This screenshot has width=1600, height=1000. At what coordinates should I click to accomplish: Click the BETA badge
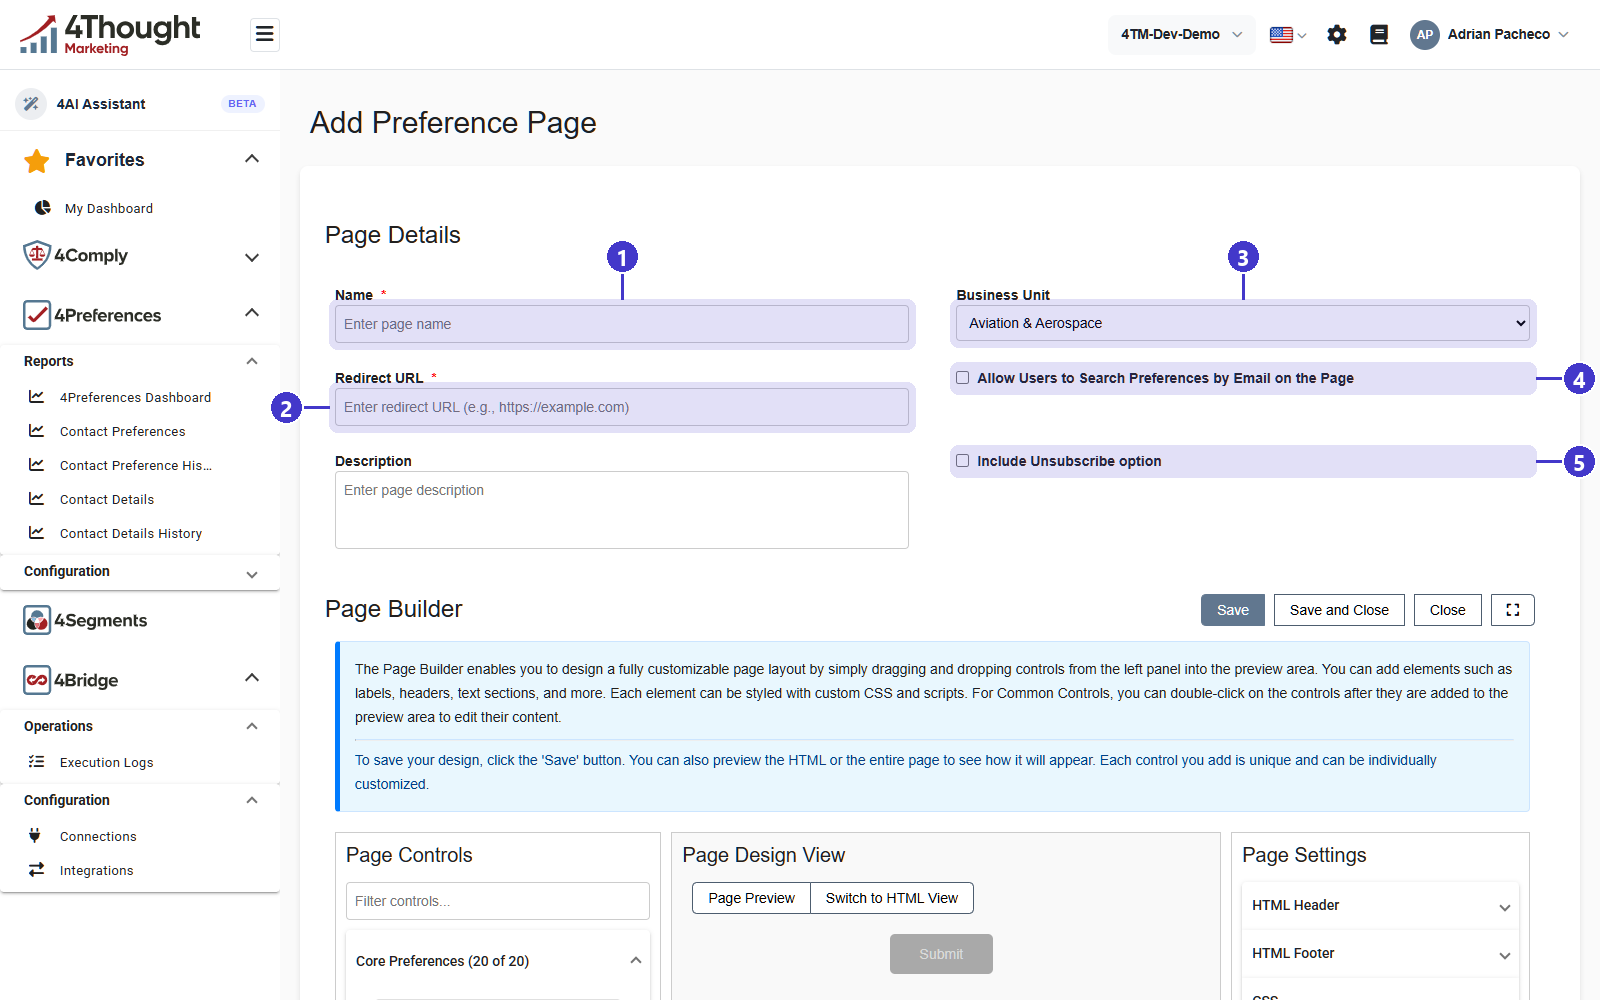[x=242, y=104]
